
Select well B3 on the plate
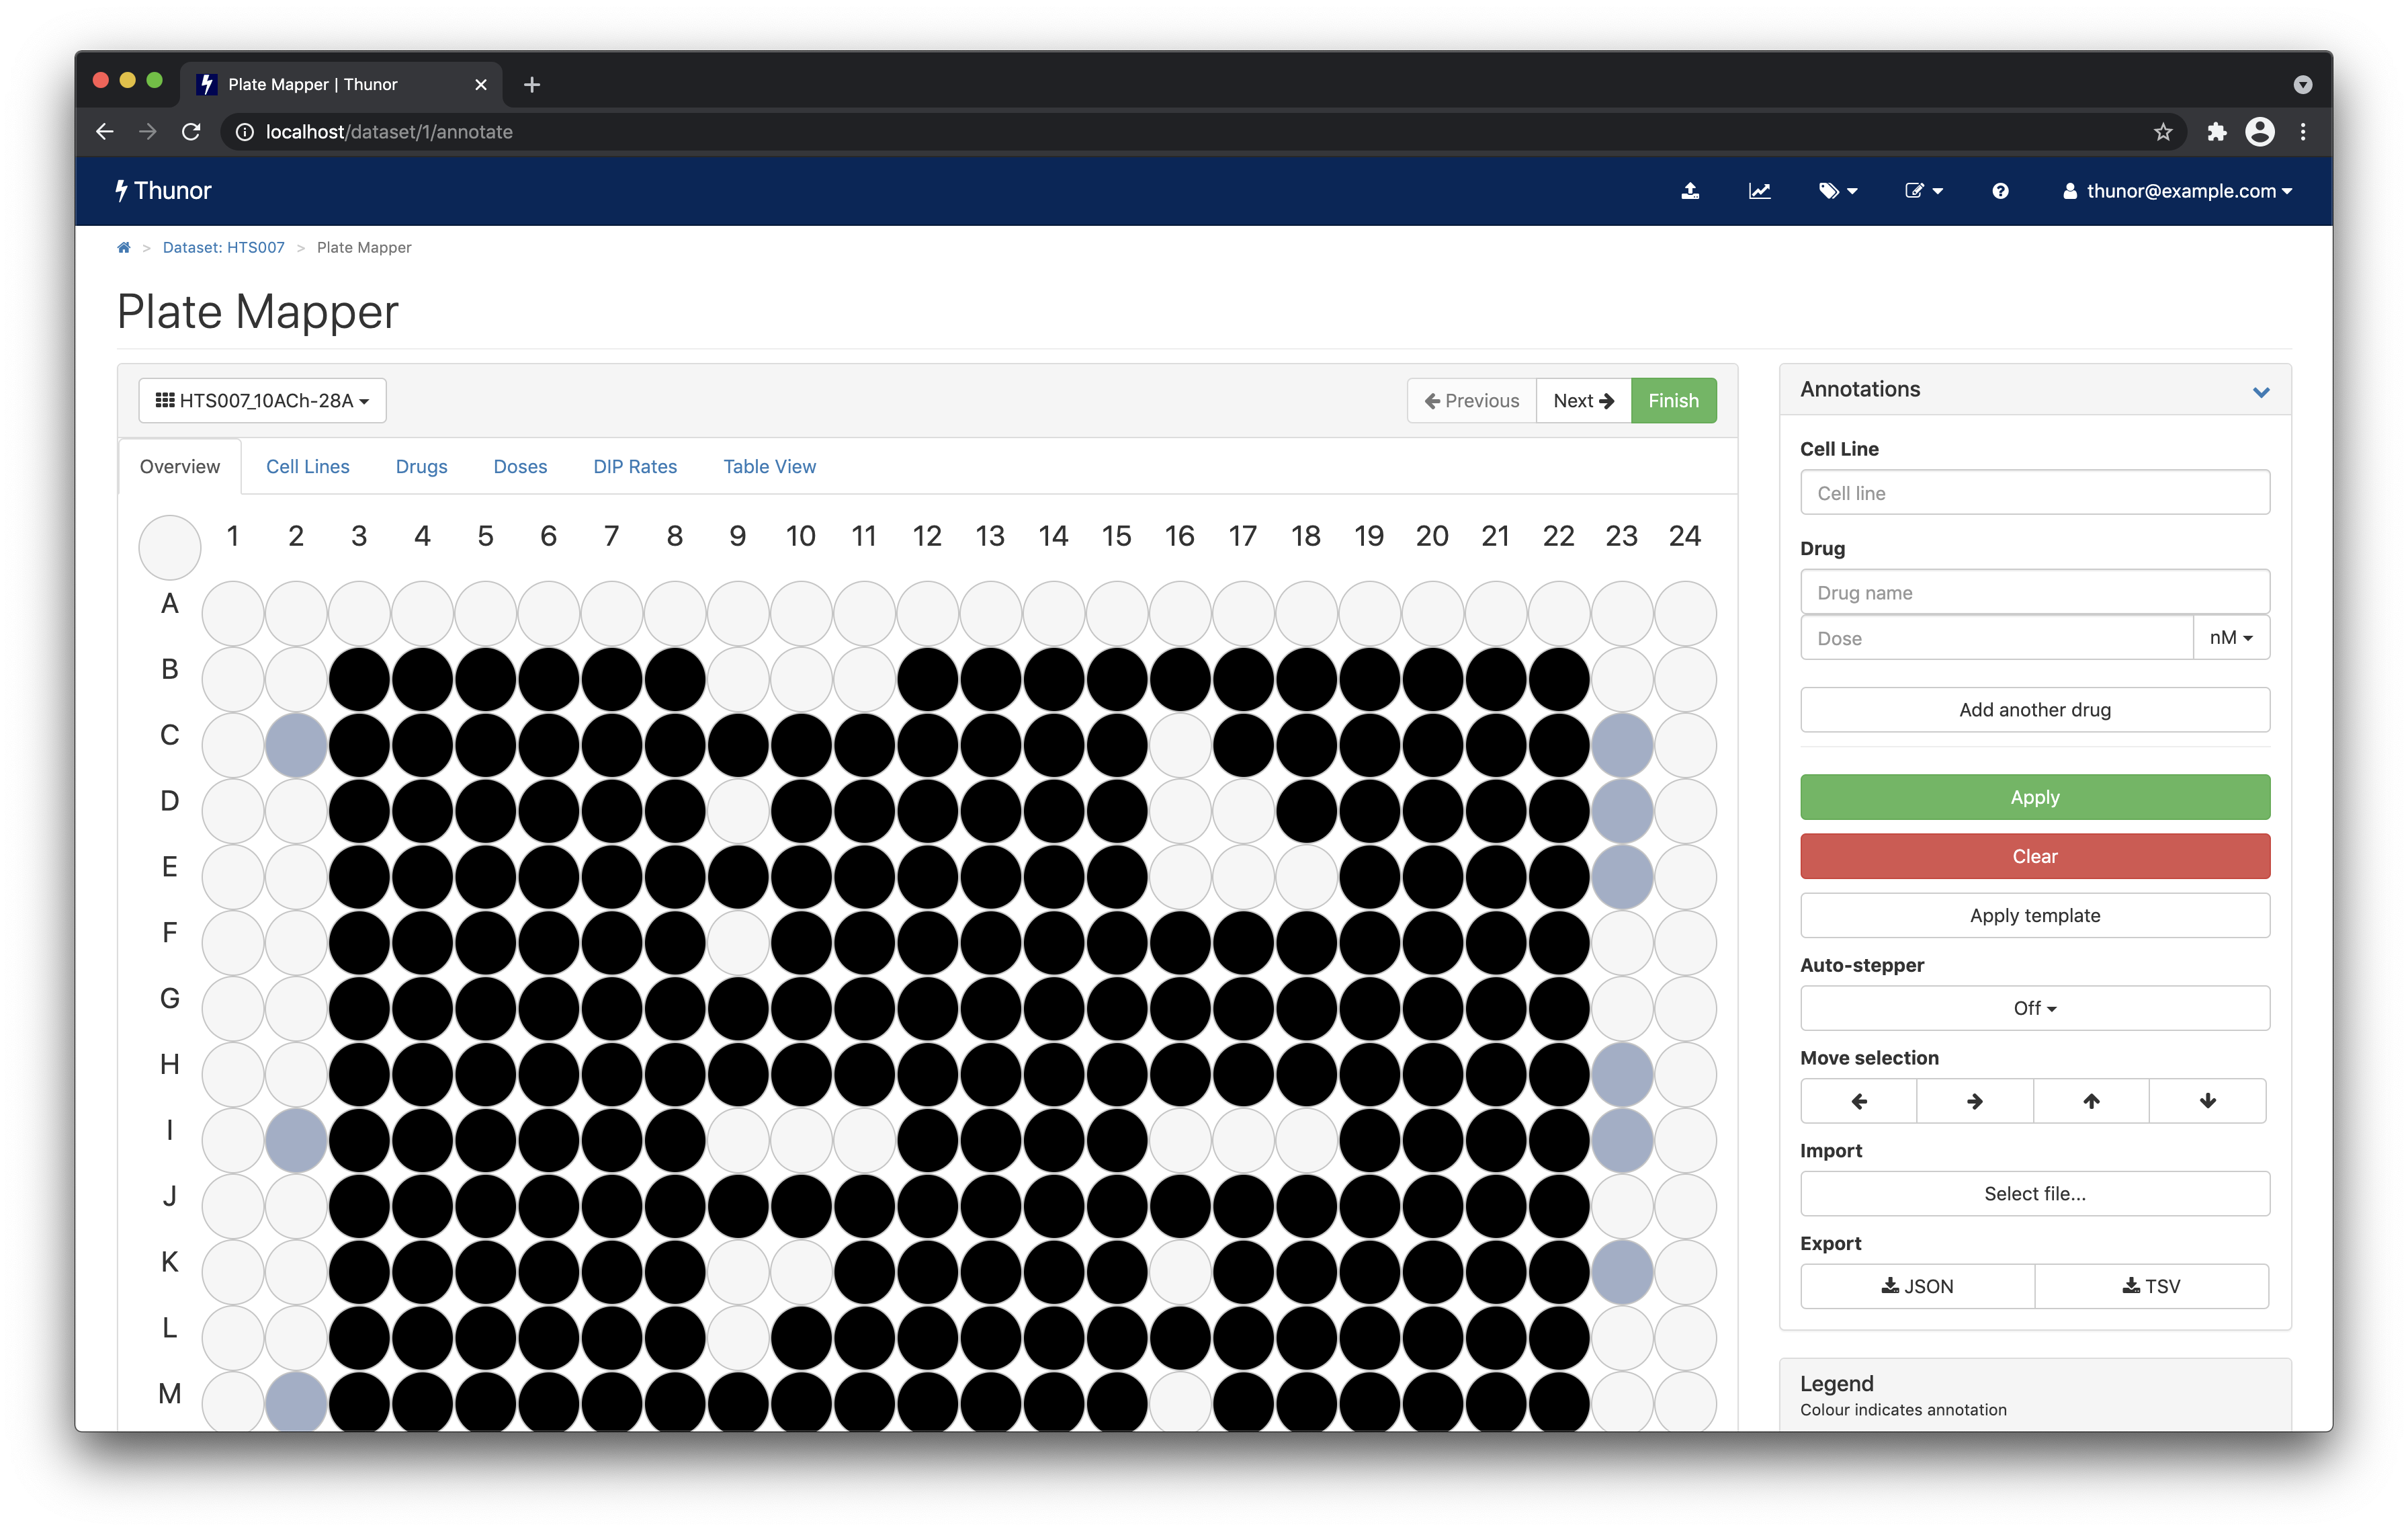(359, 679)
